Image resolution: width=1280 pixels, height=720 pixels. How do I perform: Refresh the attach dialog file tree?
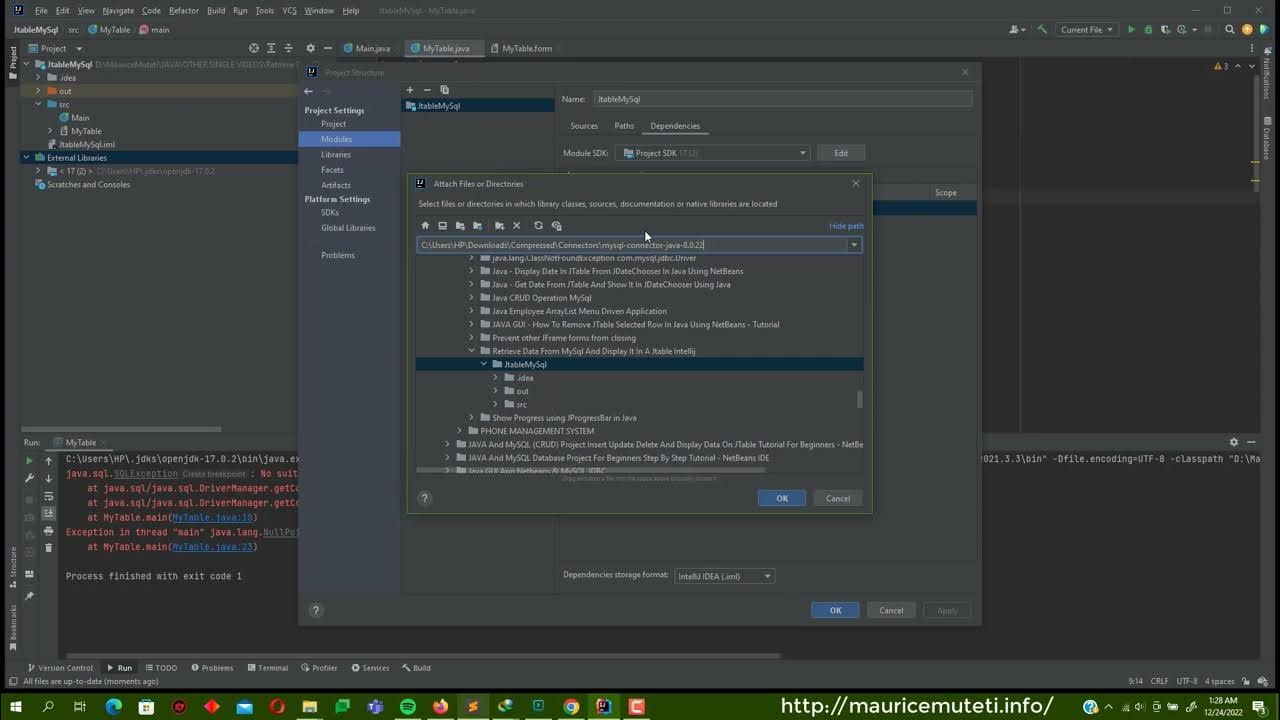tap(538, 226)
